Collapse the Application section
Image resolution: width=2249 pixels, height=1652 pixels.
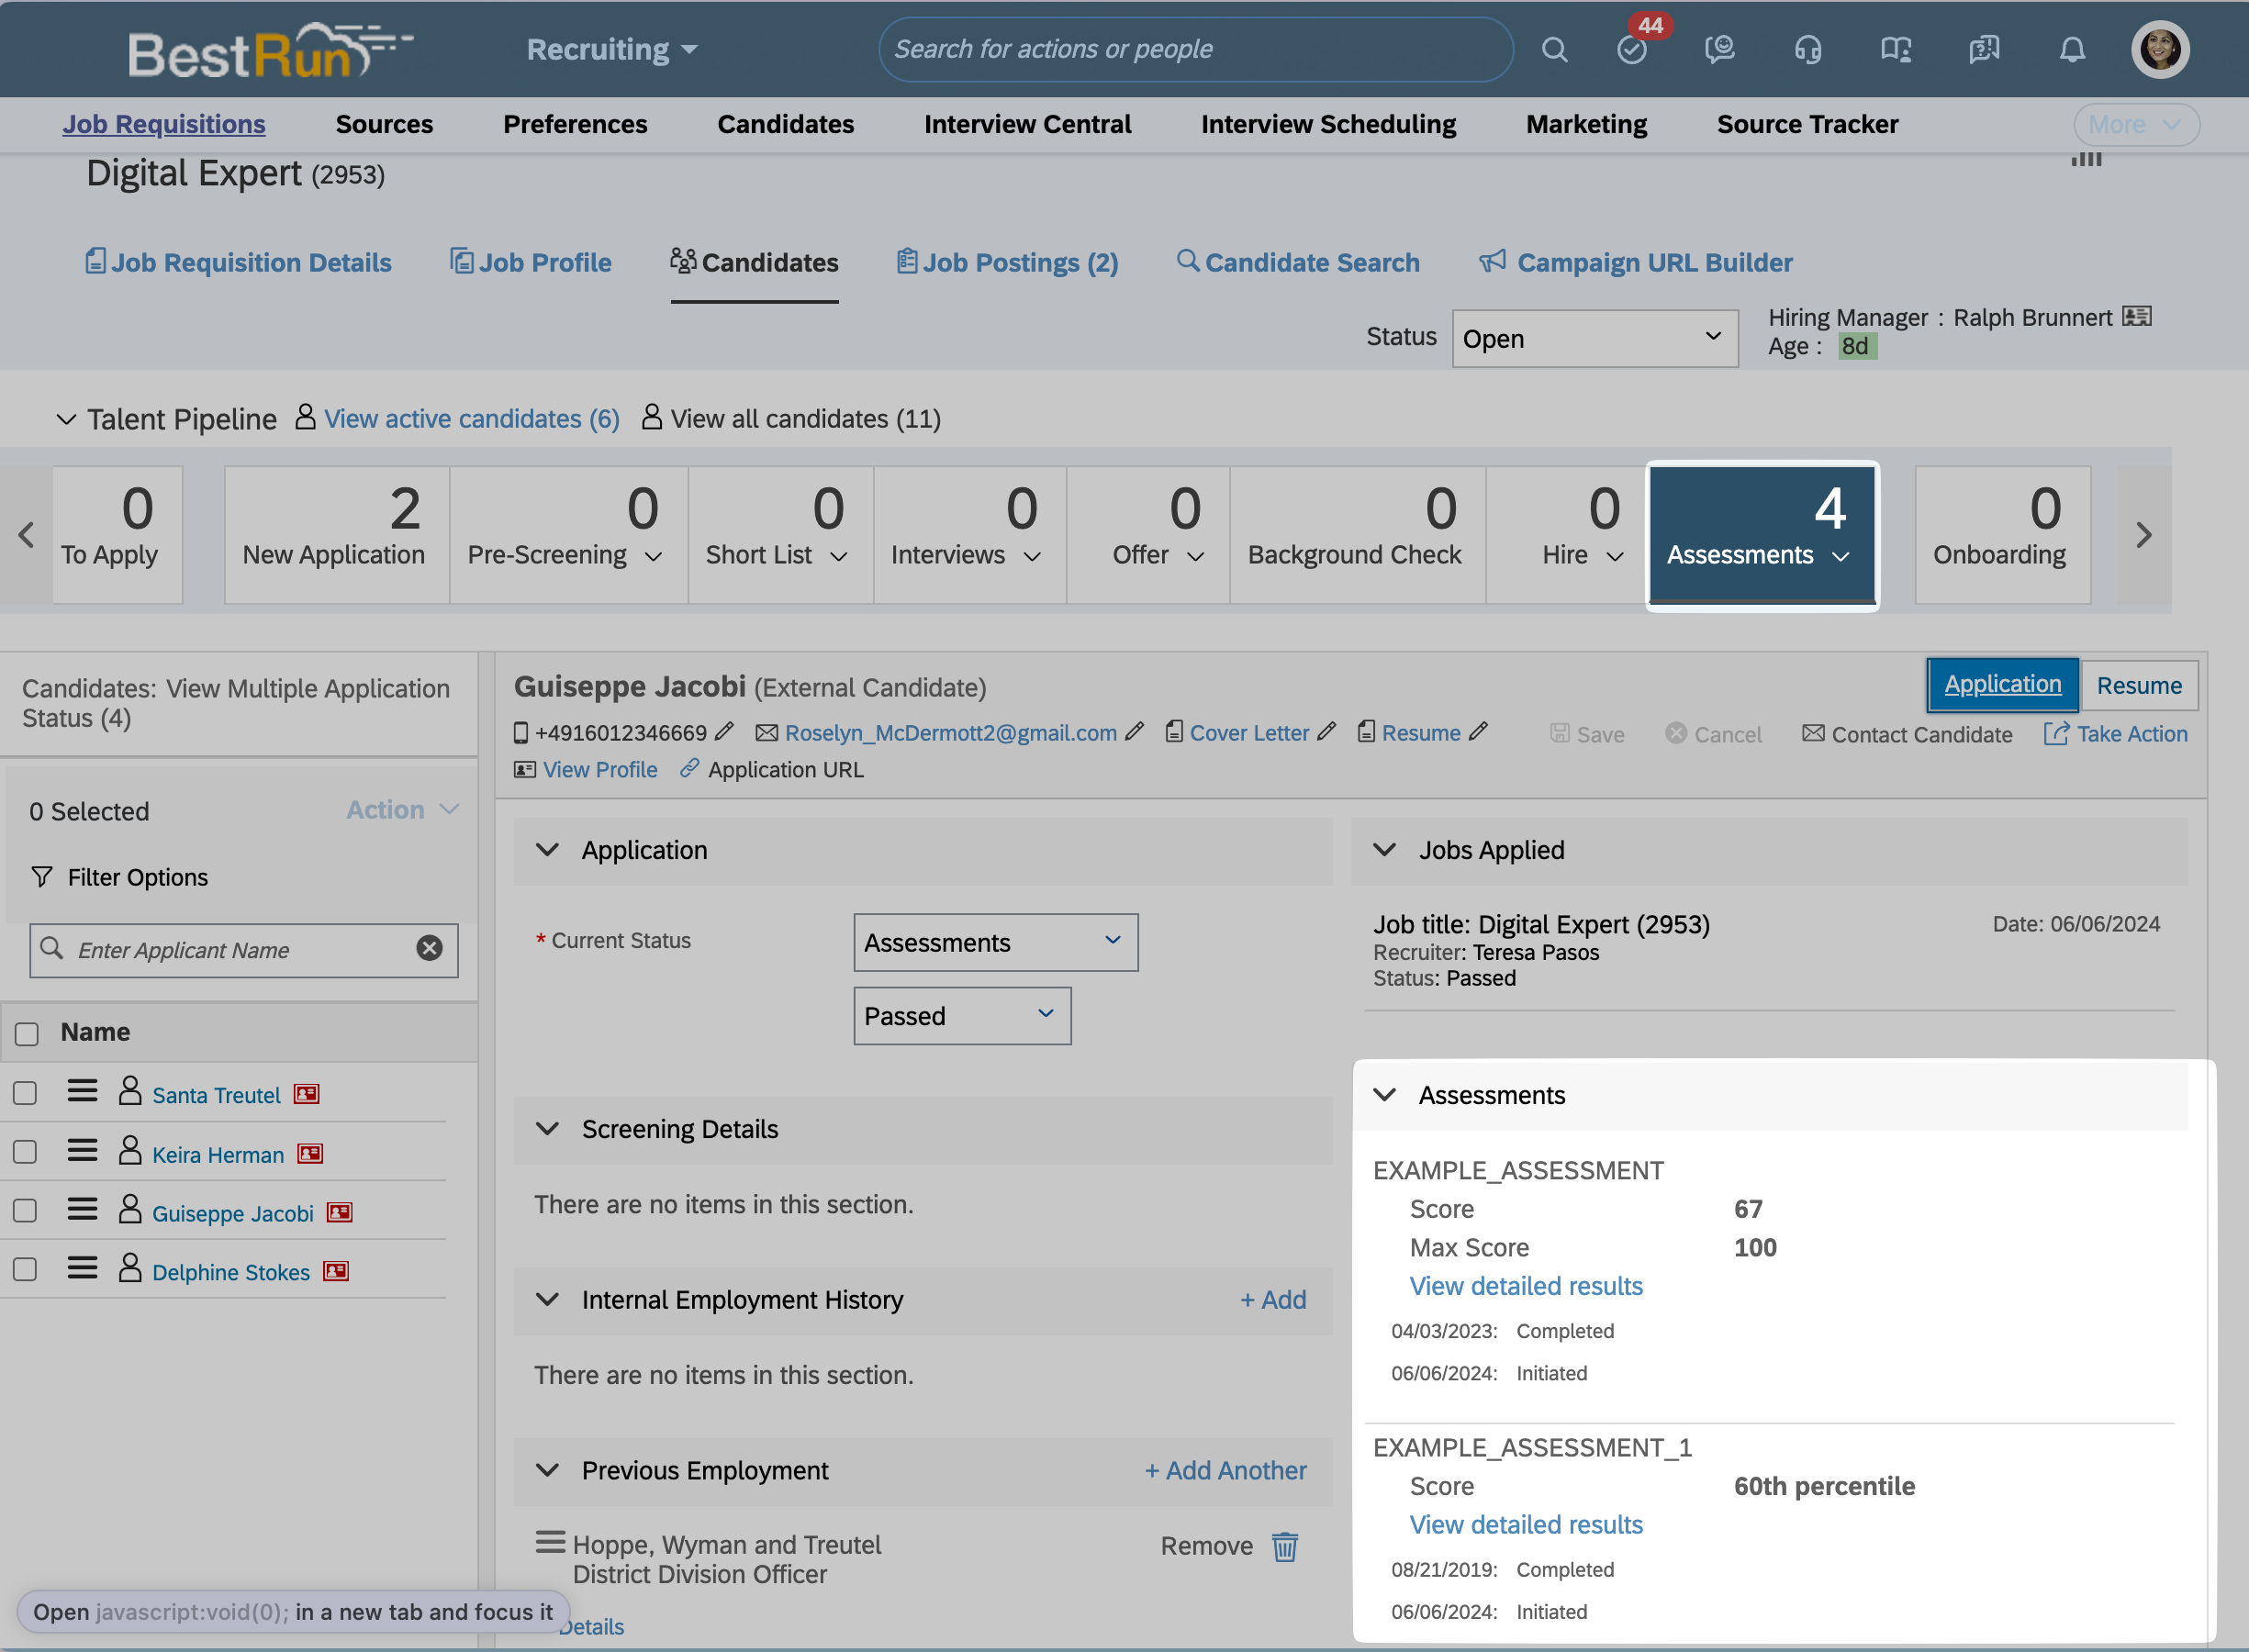(547, 850)
